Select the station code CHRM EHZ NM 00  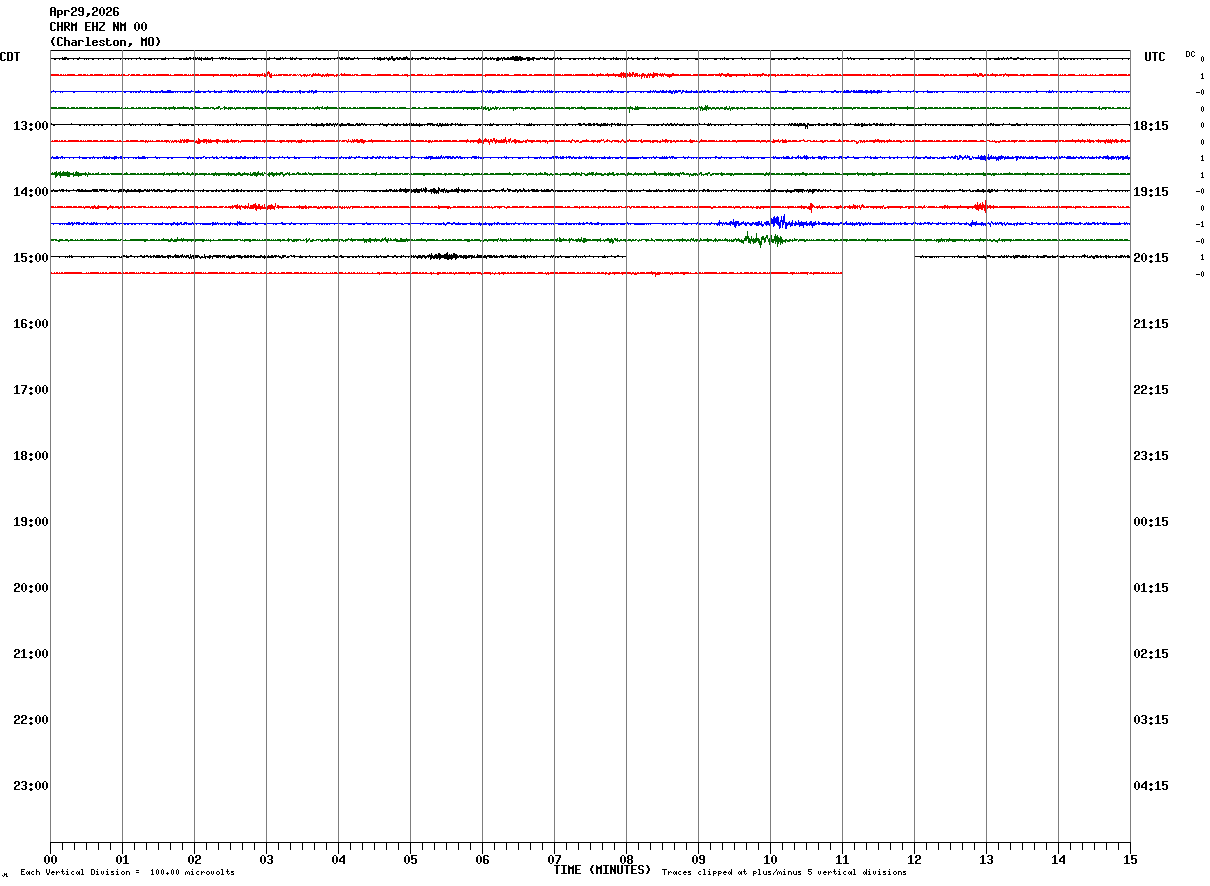98,27
